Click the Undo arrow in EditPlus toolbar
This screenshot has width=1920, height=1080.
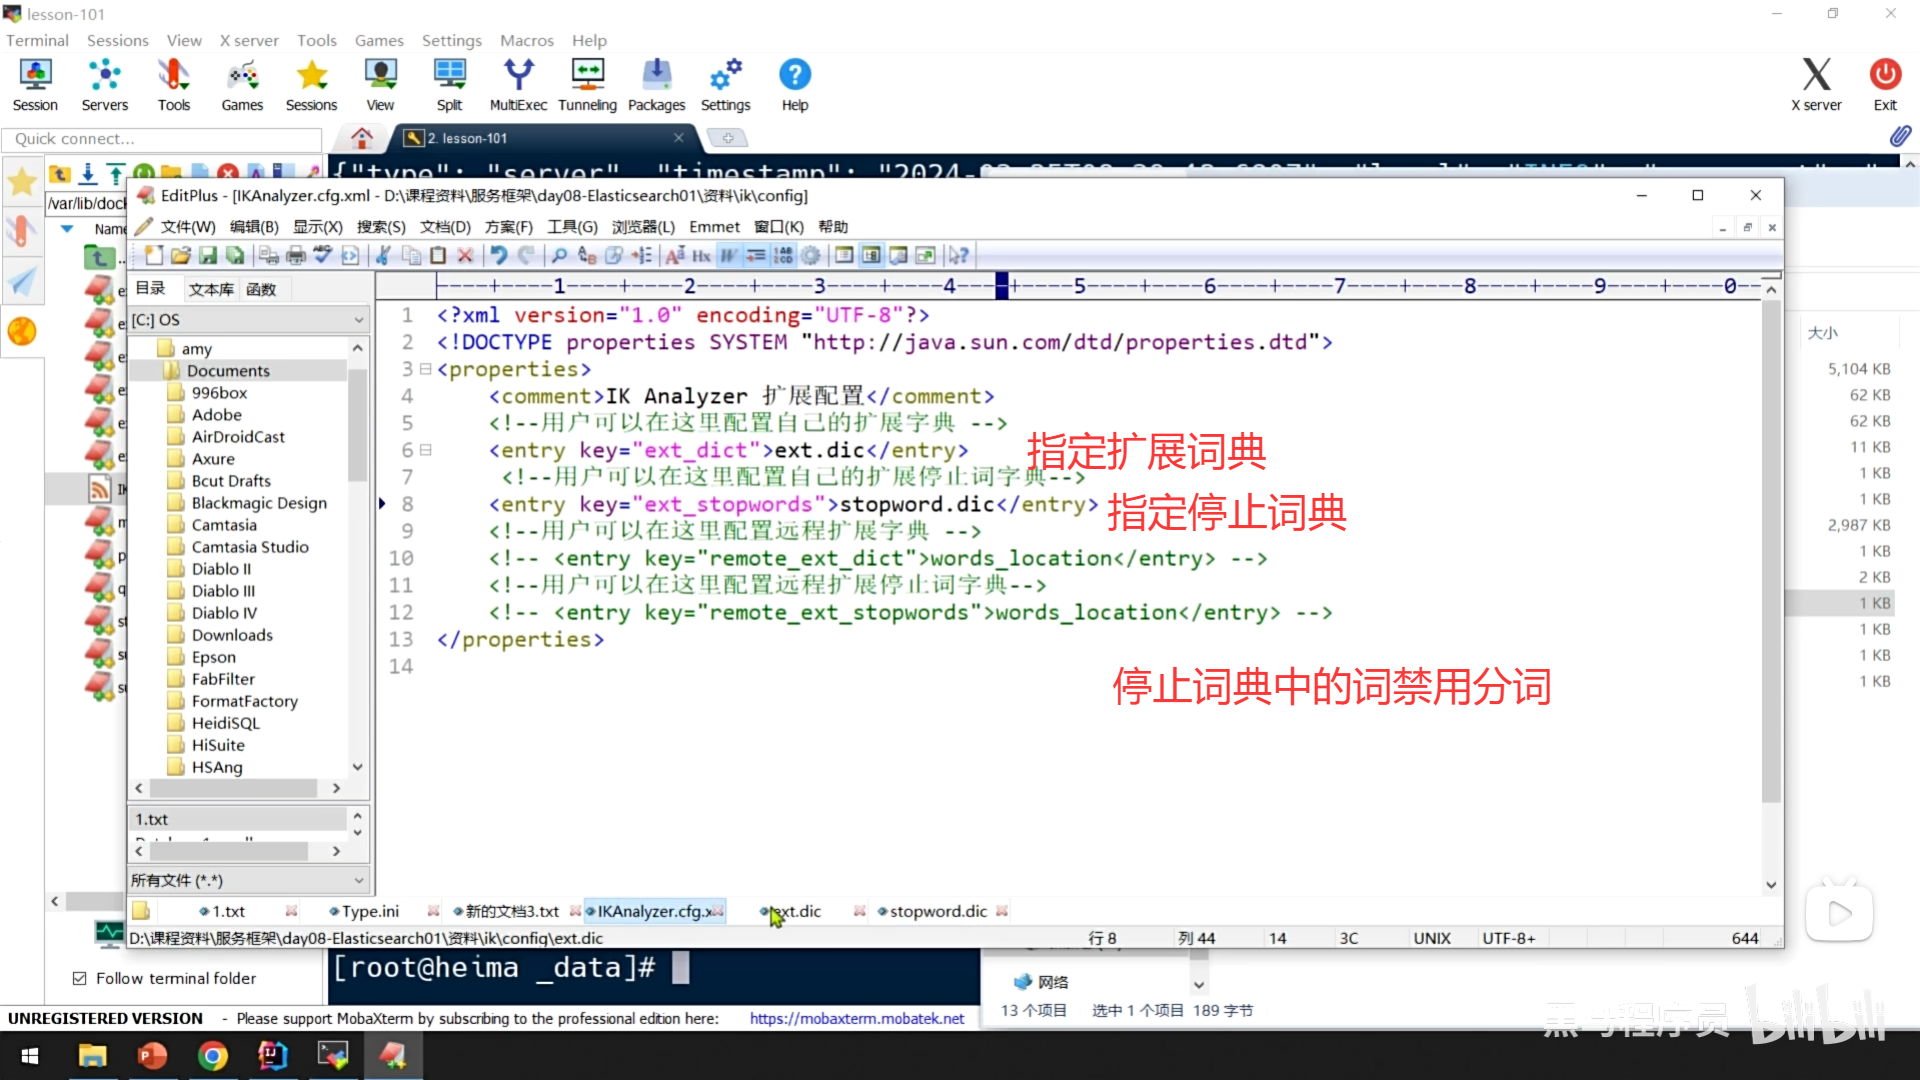(498, 256)
